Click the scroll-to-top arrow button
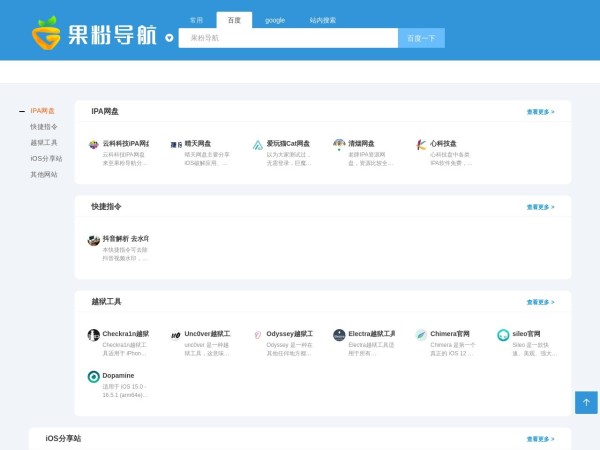600x450 pixels. [x=586, y=402]
